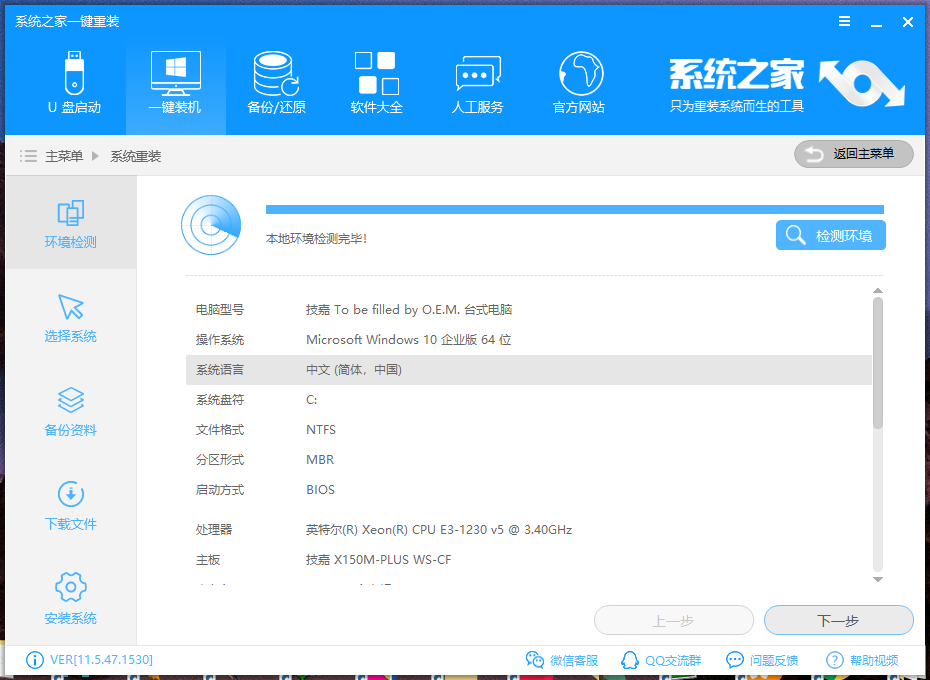Viewport: 930px width, 680px height.
Task: Click the version info icon in the status bar
Action: pyautogui.click(x=35, y=660)
